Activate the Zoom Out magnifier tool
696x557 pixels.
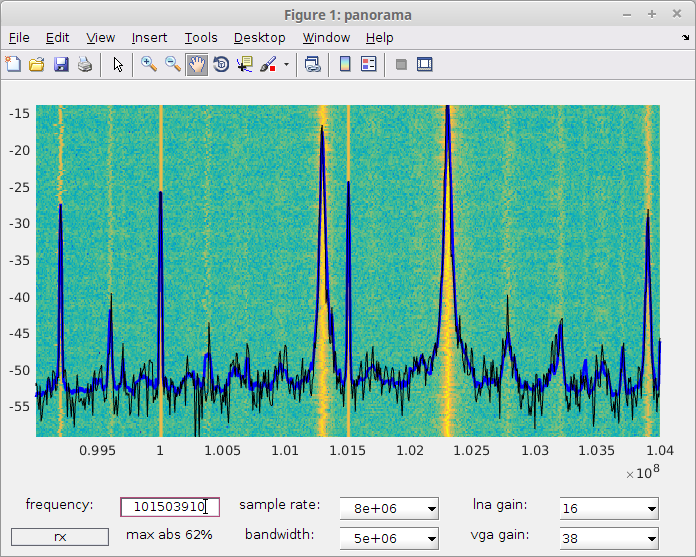click(173, 64)
